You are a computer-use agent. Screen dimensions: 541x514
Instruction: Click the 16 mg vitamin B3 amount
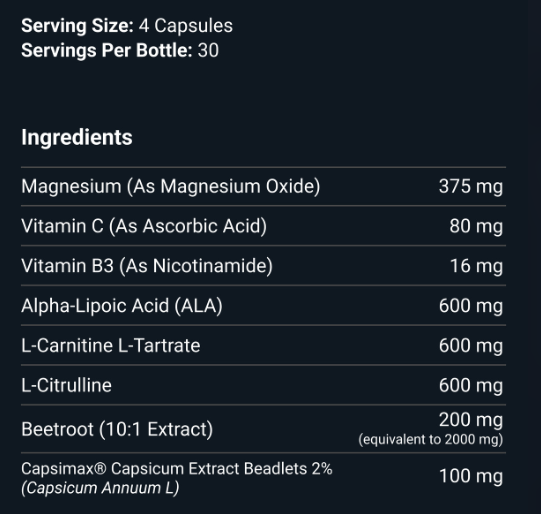(x=476, y=266)
